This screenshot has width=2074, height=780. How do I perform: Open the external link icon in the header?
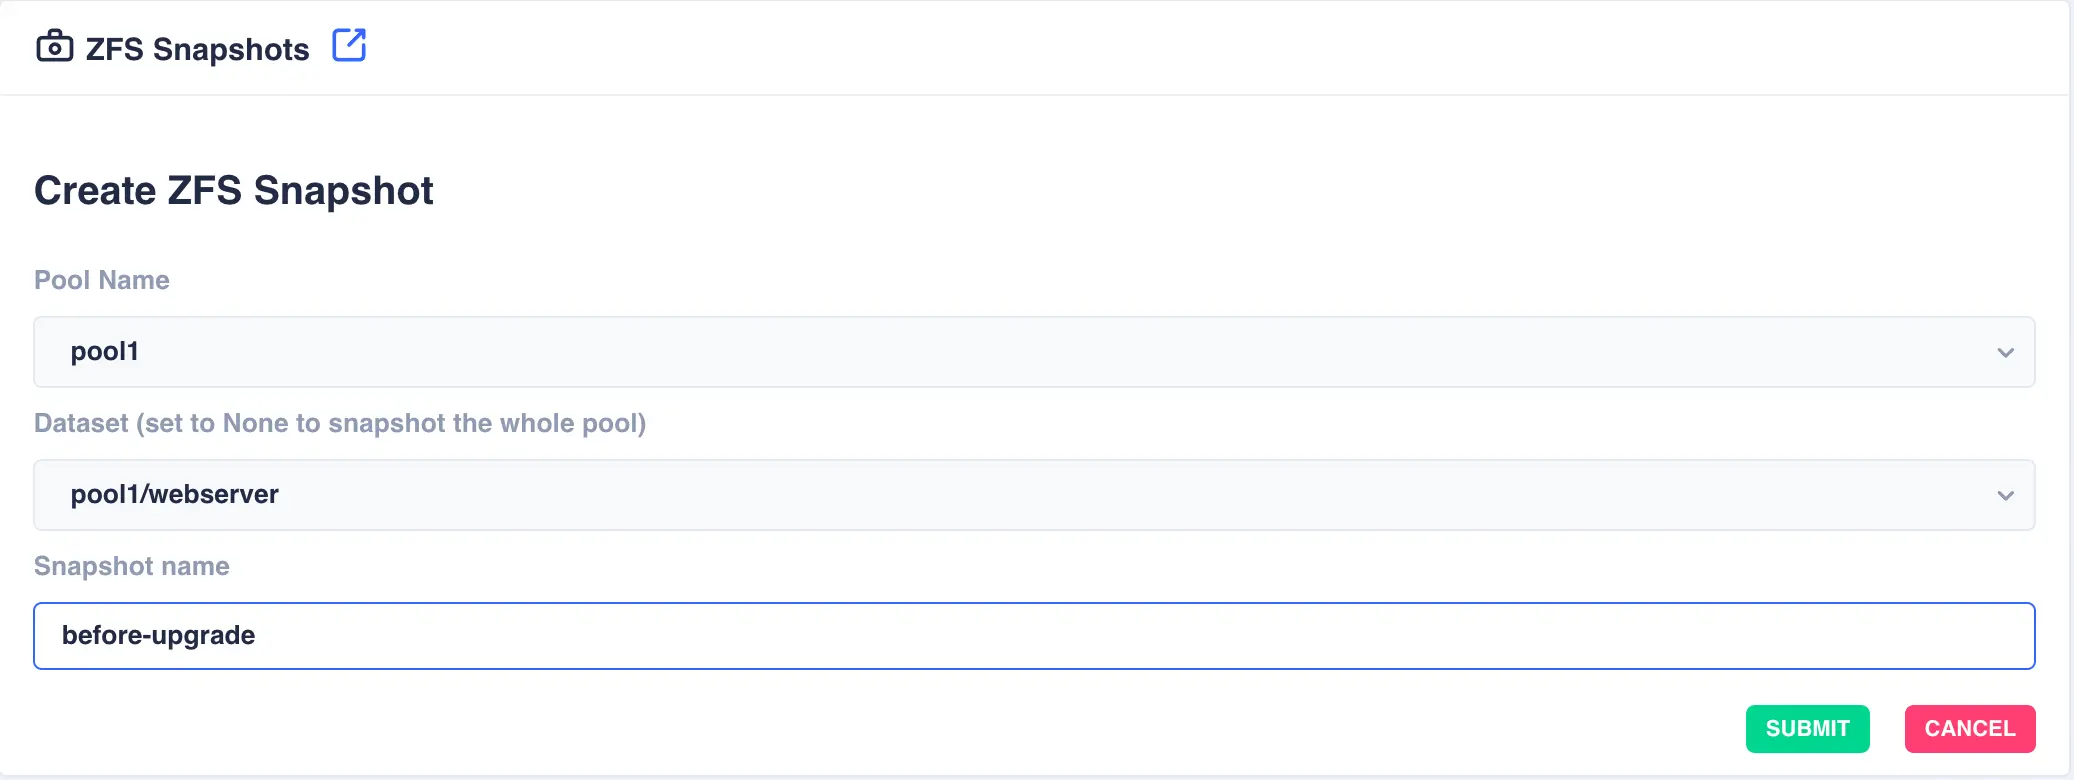coord(349,45)
